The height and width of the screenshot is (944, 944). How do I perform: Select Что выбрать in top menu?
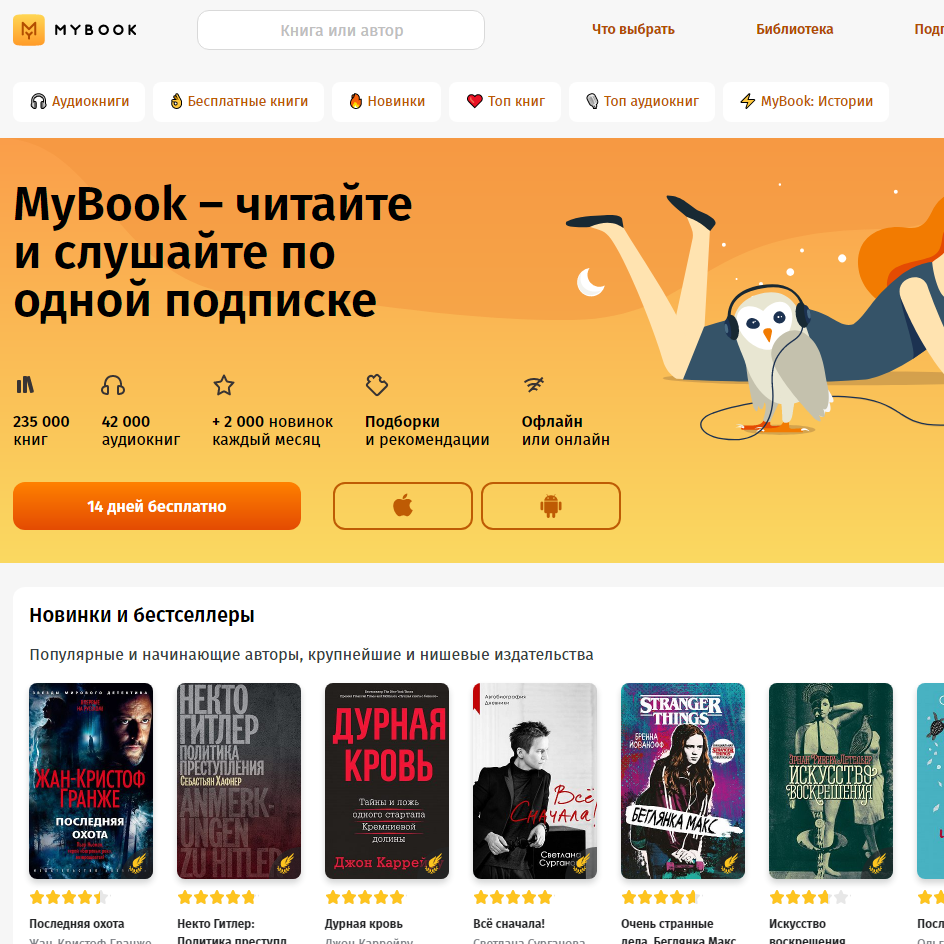coord(633,30)
